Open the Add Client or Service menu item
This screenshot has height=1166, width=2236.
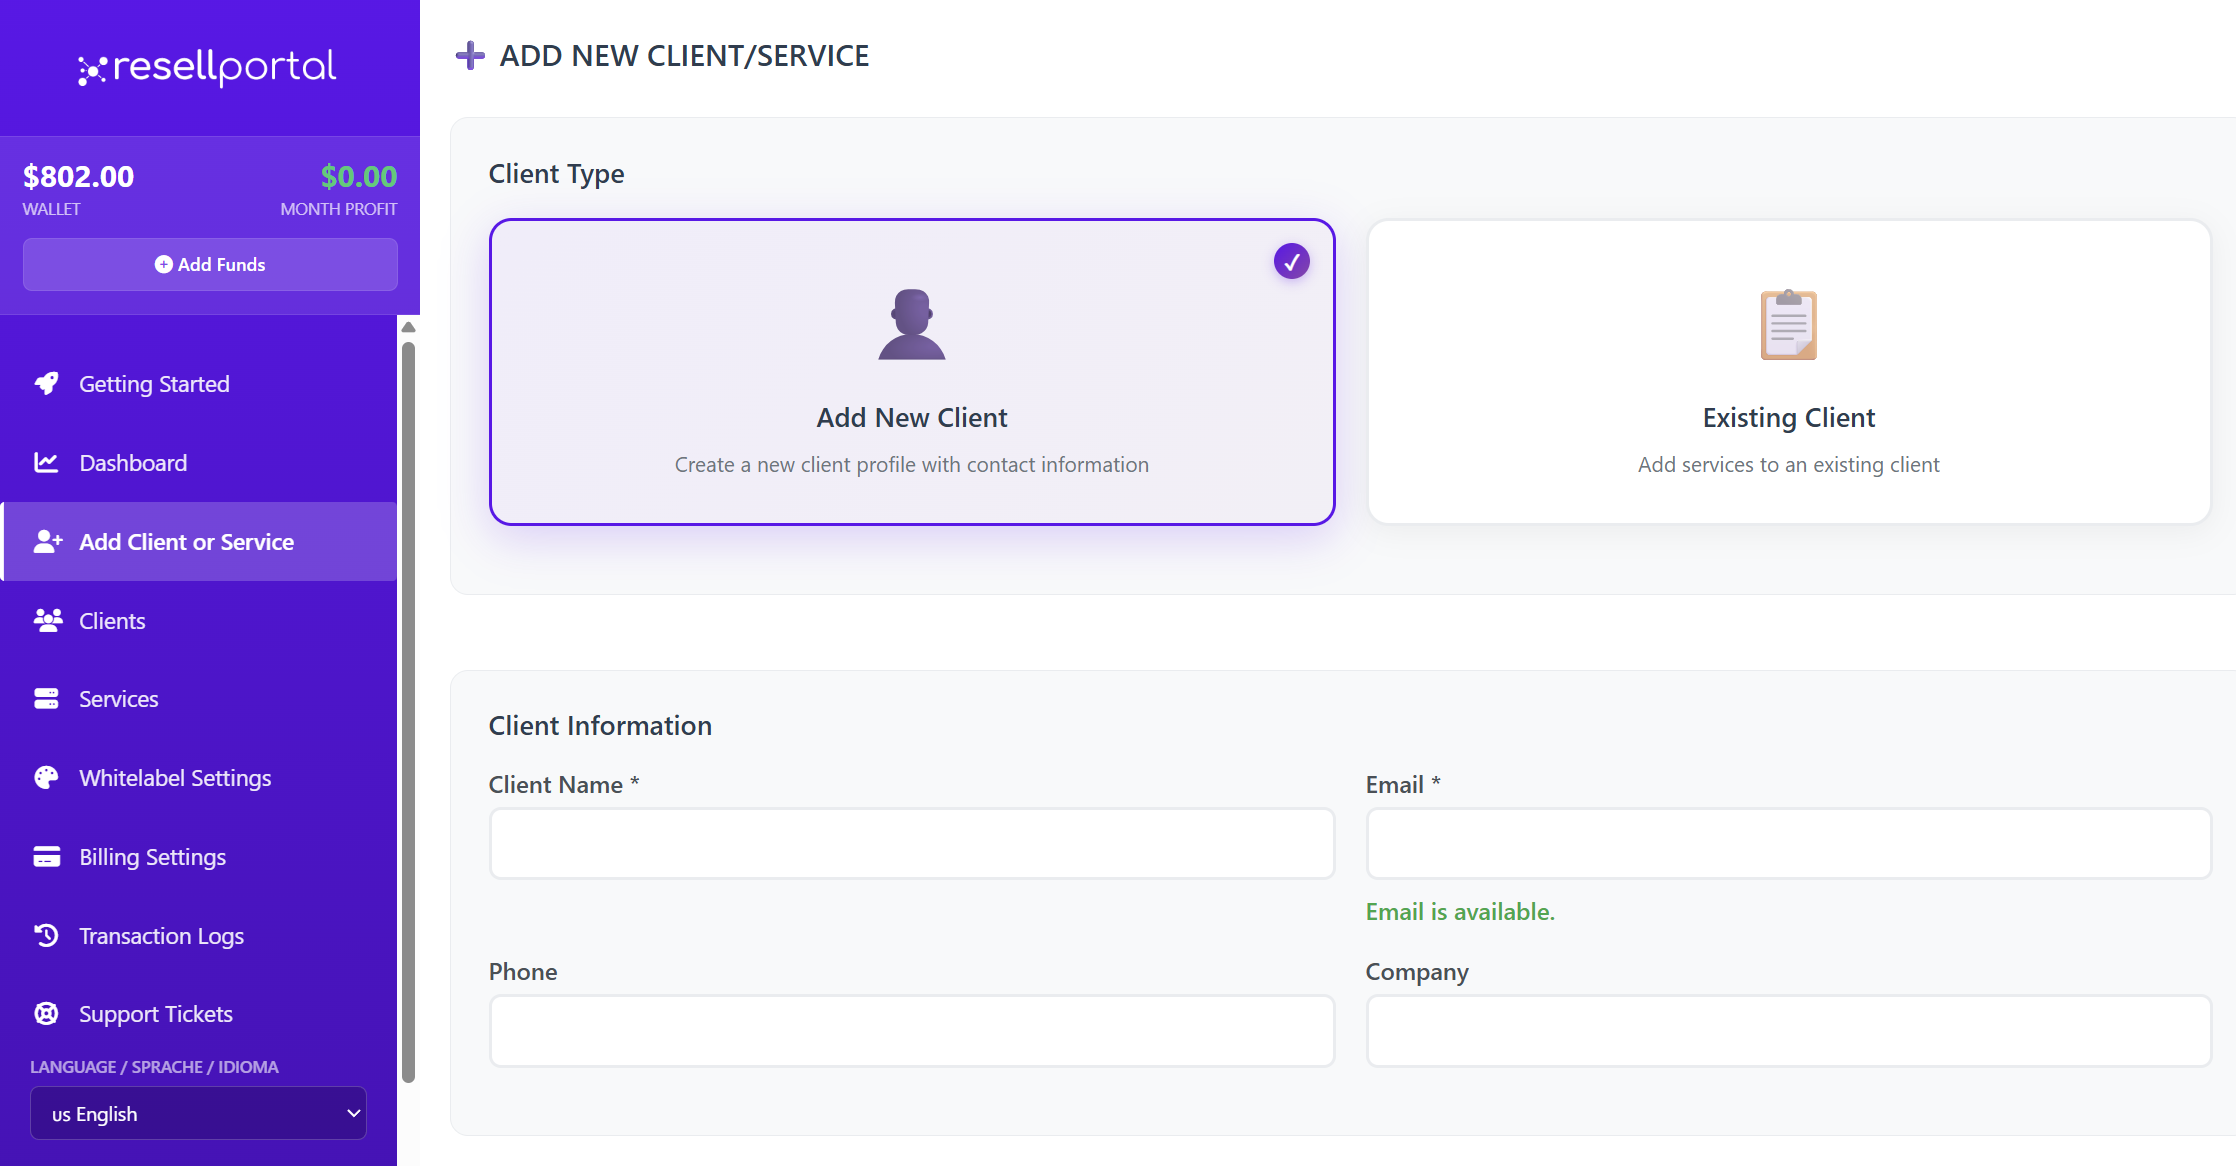tap(186, 542)
